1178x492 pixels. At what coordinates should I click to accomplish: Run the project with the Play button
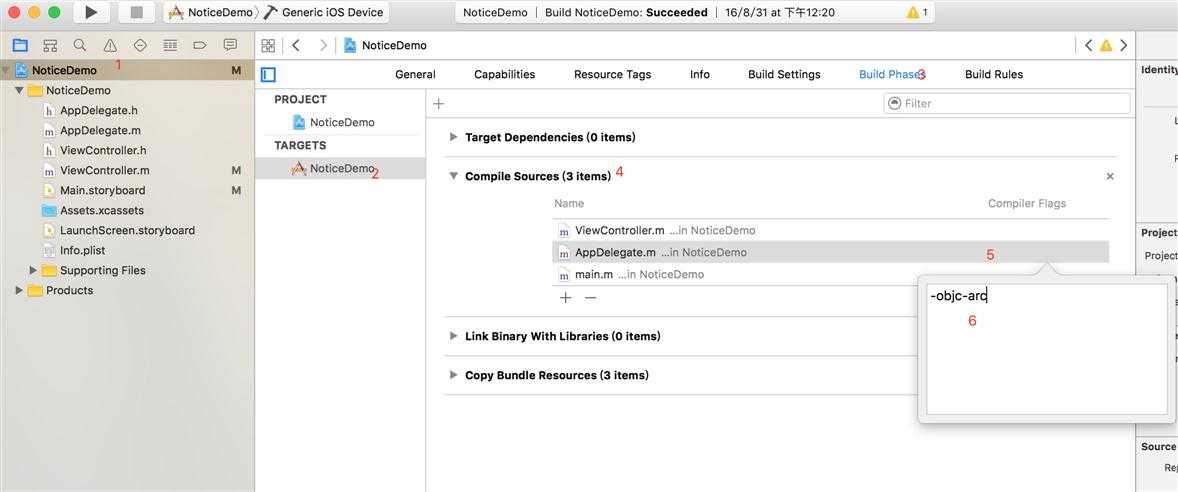click(91, 12)
